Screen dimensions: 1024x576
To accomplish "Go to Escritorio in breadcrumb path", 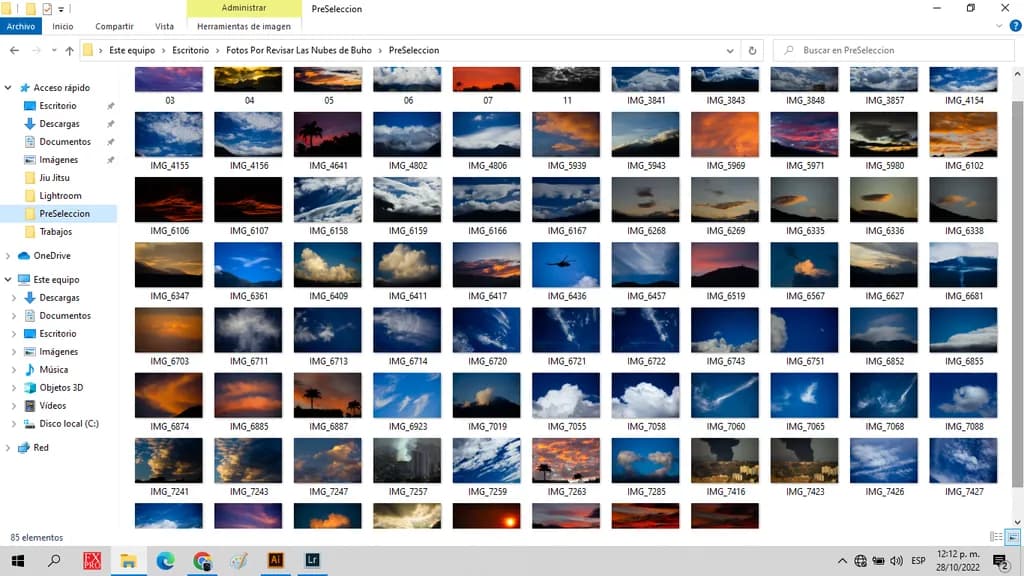I will click(191, 50).
